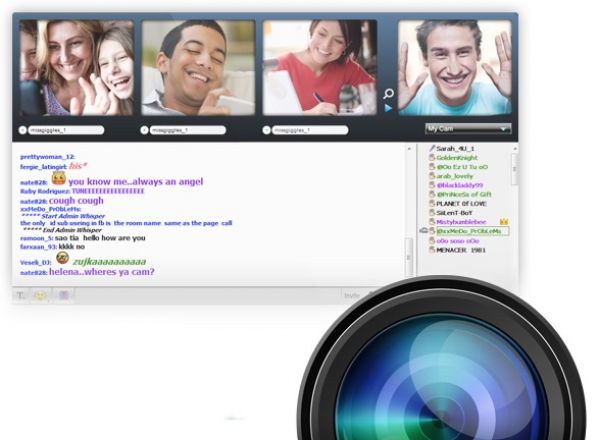Select the webcam feed of the laughing man
Image resolution: width=600 pixels, height=440 pixels.
point(198,68)
